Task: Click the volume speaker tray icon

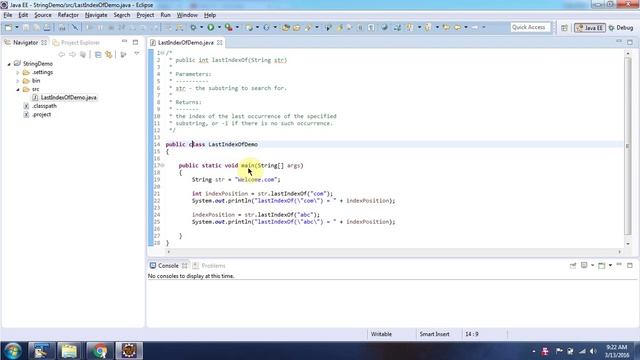Action: coord(593,351)
